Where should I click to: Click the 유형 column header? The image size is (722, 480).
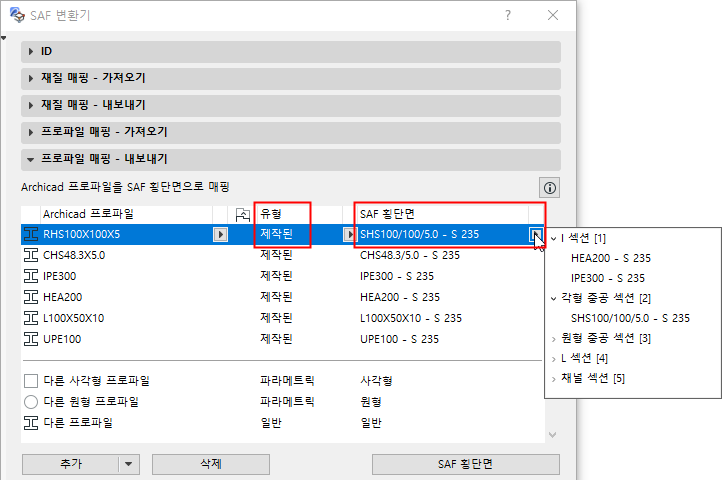pos(298,214)
